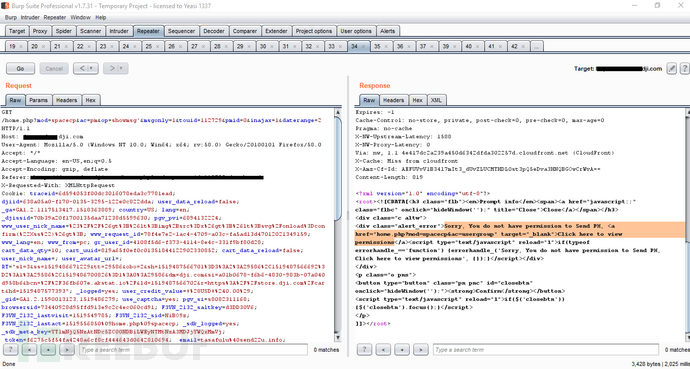The height and width of the screenshot is (369, 690).
Task: Send the request with the Go button
Action: [20, 69]
